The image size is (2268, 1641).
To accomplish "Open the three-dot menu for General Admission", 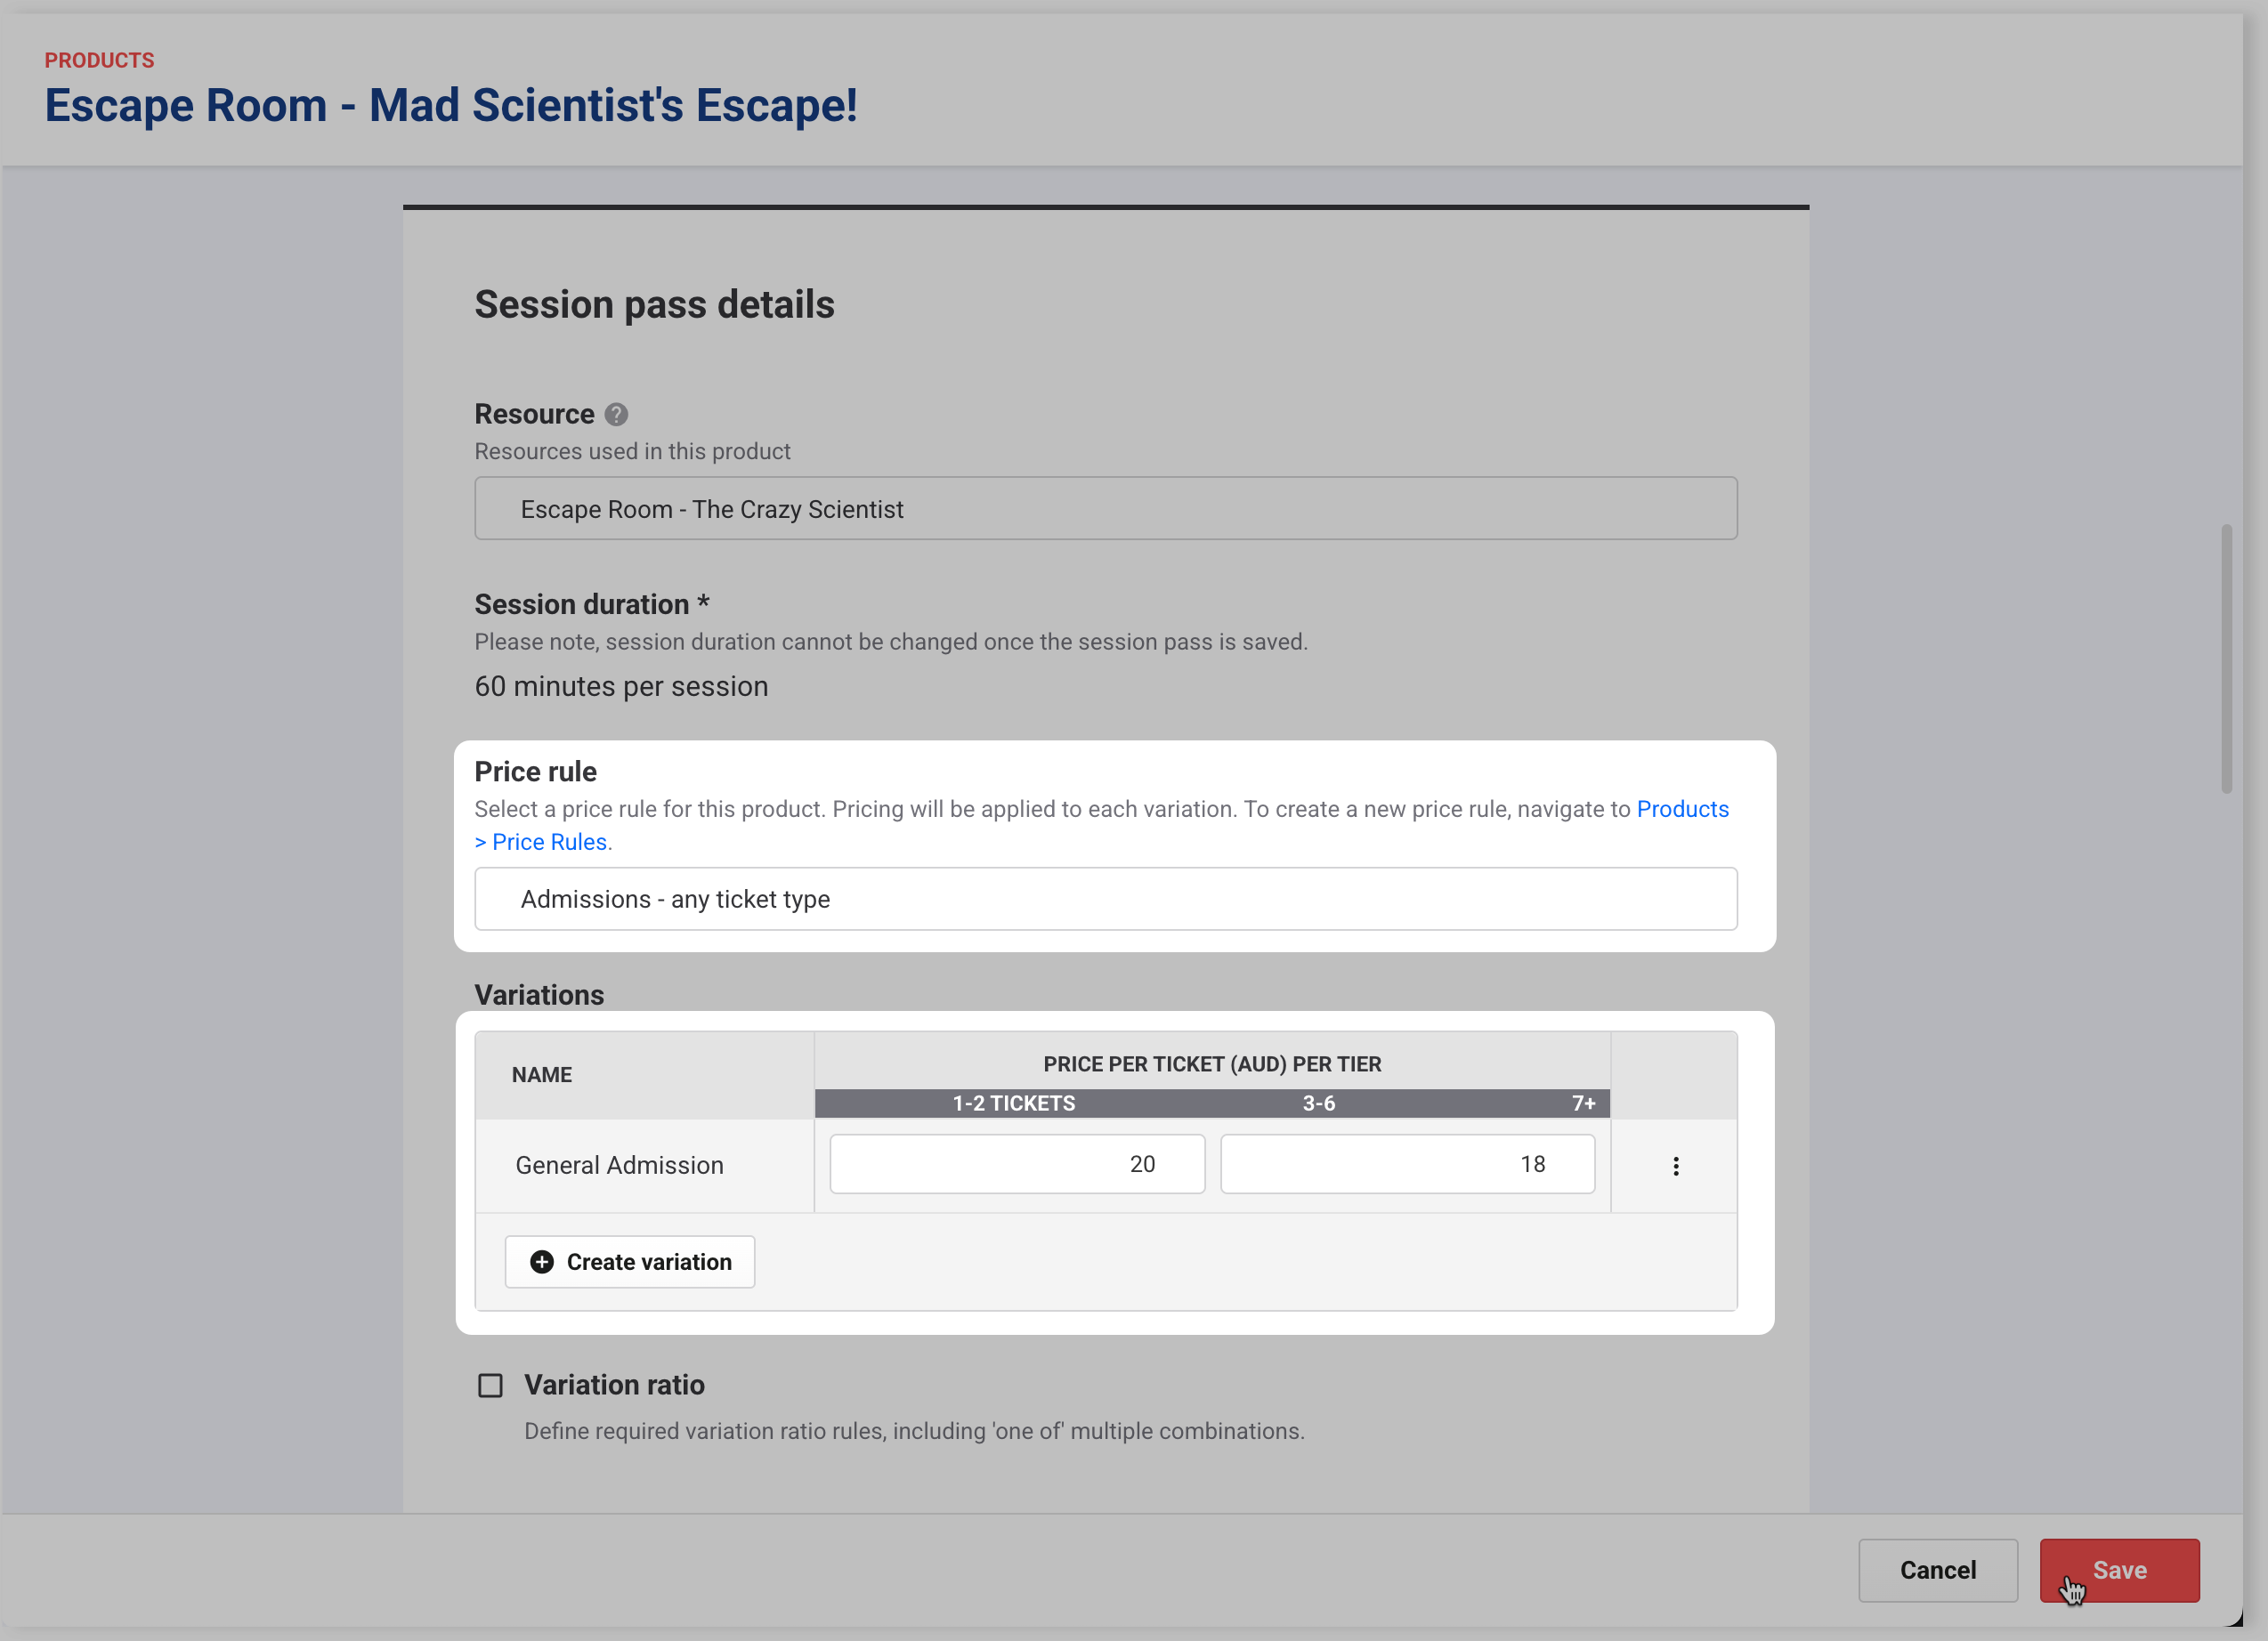I will pyautogui.click(x=1675, y=1166).
